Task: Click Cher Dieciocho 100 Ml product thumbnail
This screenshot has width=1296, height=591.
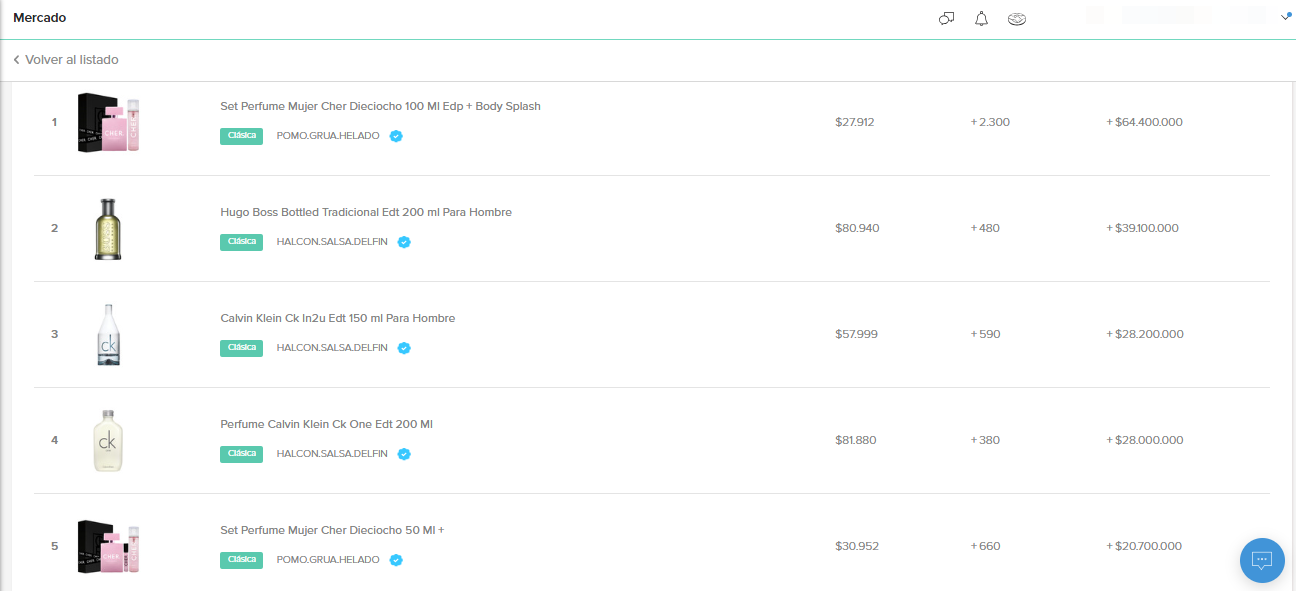Action: [108, 123]
